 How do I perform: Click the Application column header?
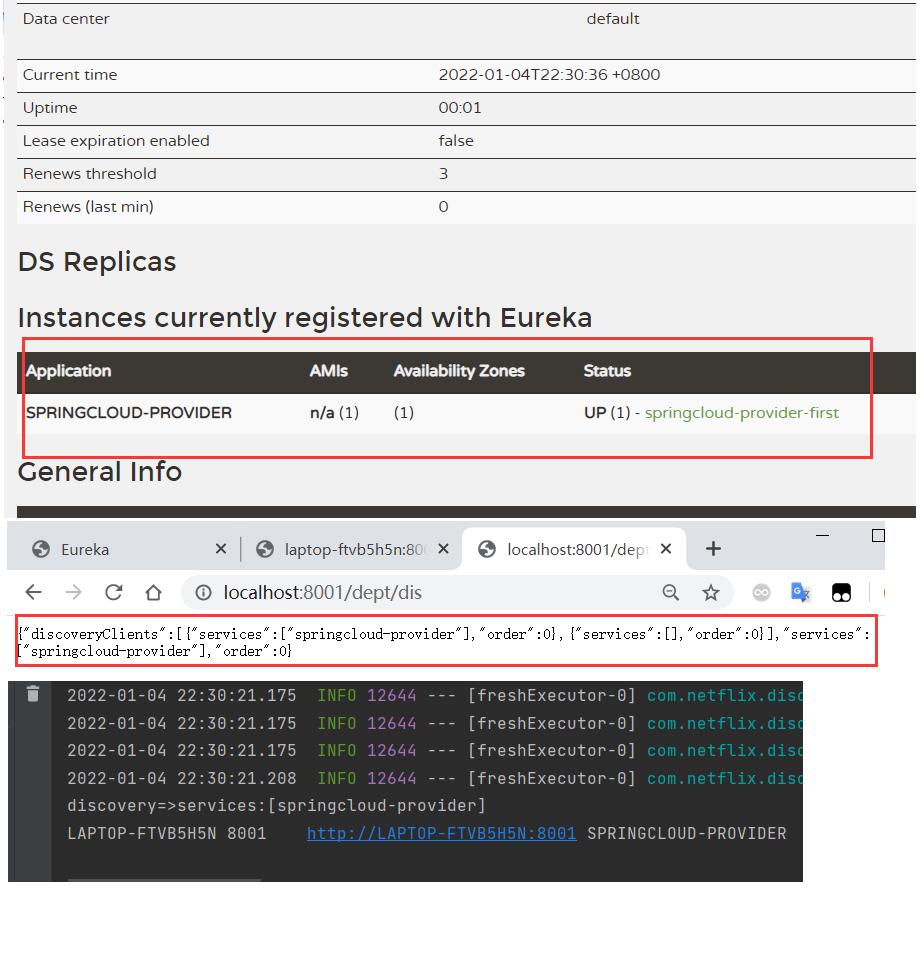(x=69, y=371)
